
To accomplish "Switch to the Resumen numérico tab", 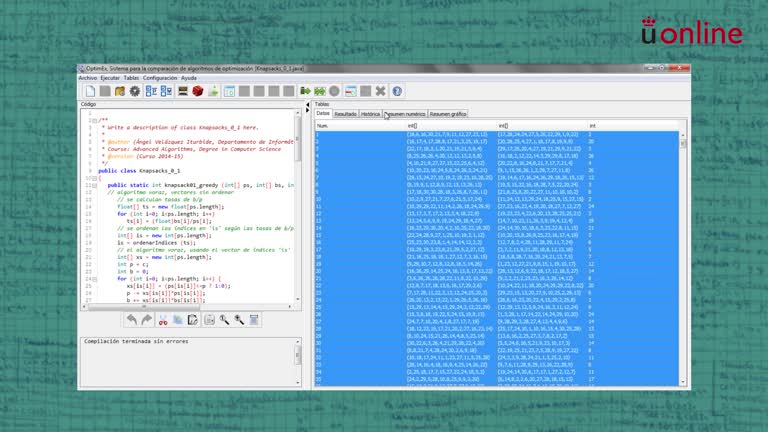I will (405, 114).
